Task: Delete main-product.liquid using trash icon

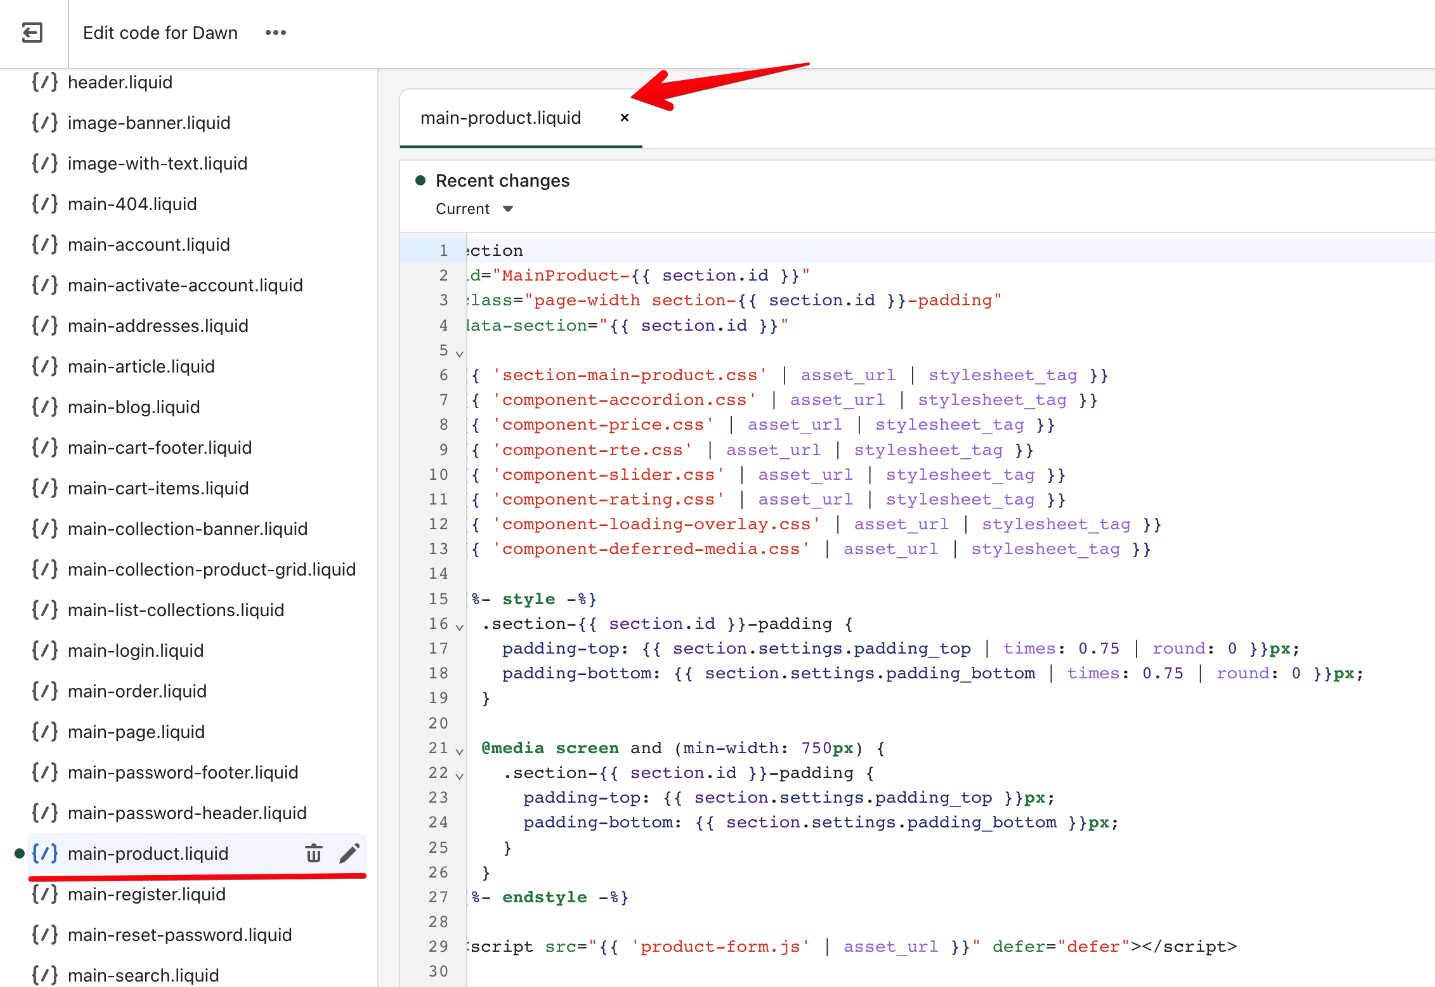Action: pos(314,853)
